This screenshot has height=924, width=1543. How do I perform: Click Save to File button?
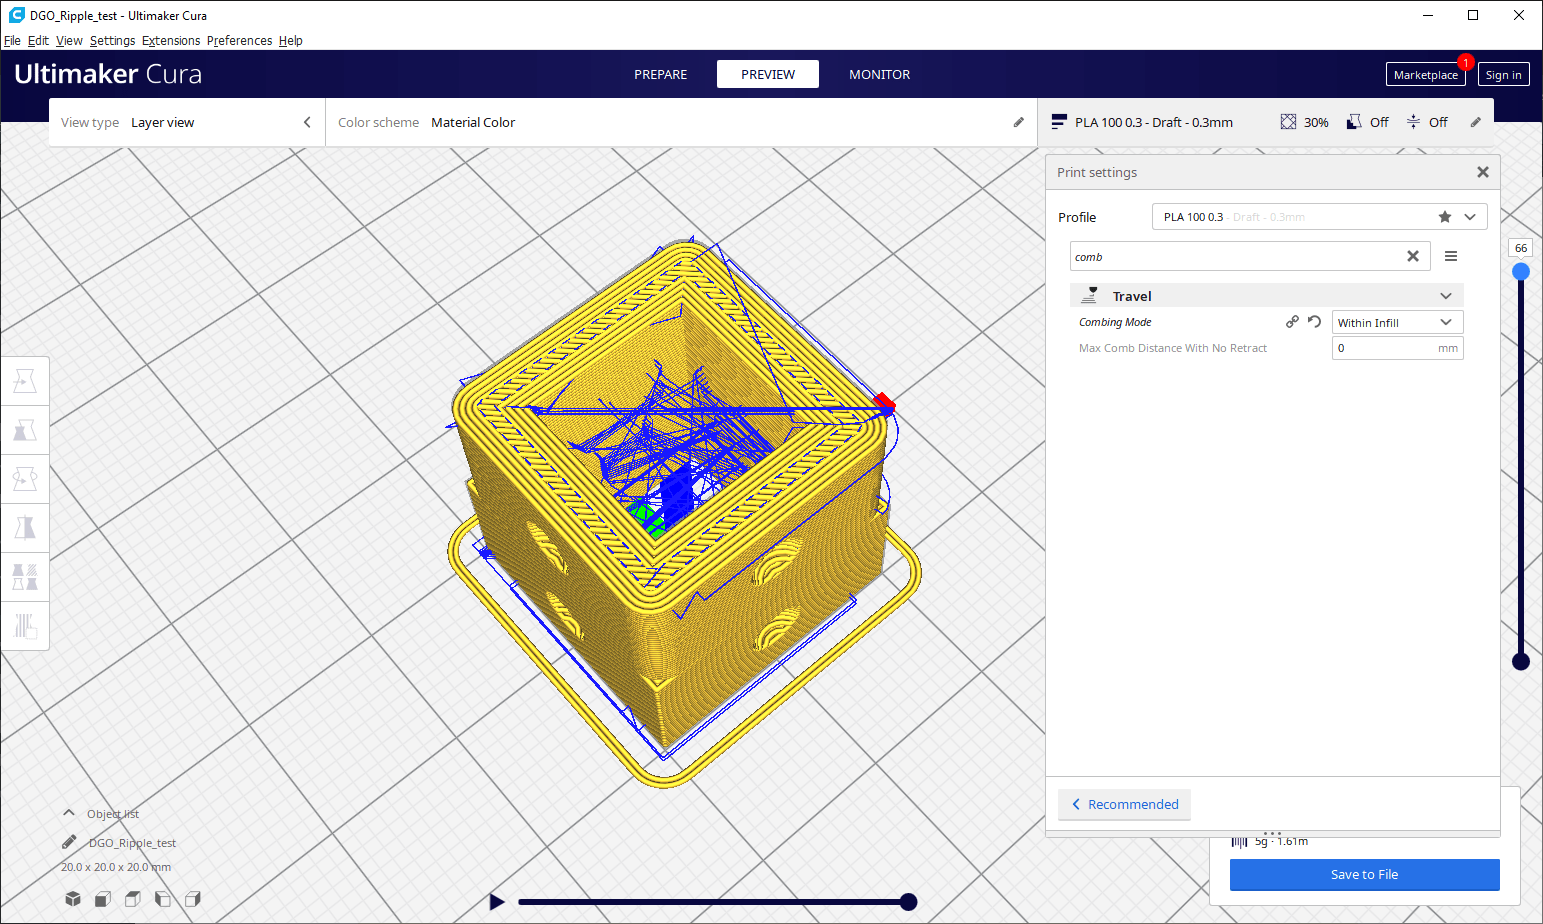1364,874
